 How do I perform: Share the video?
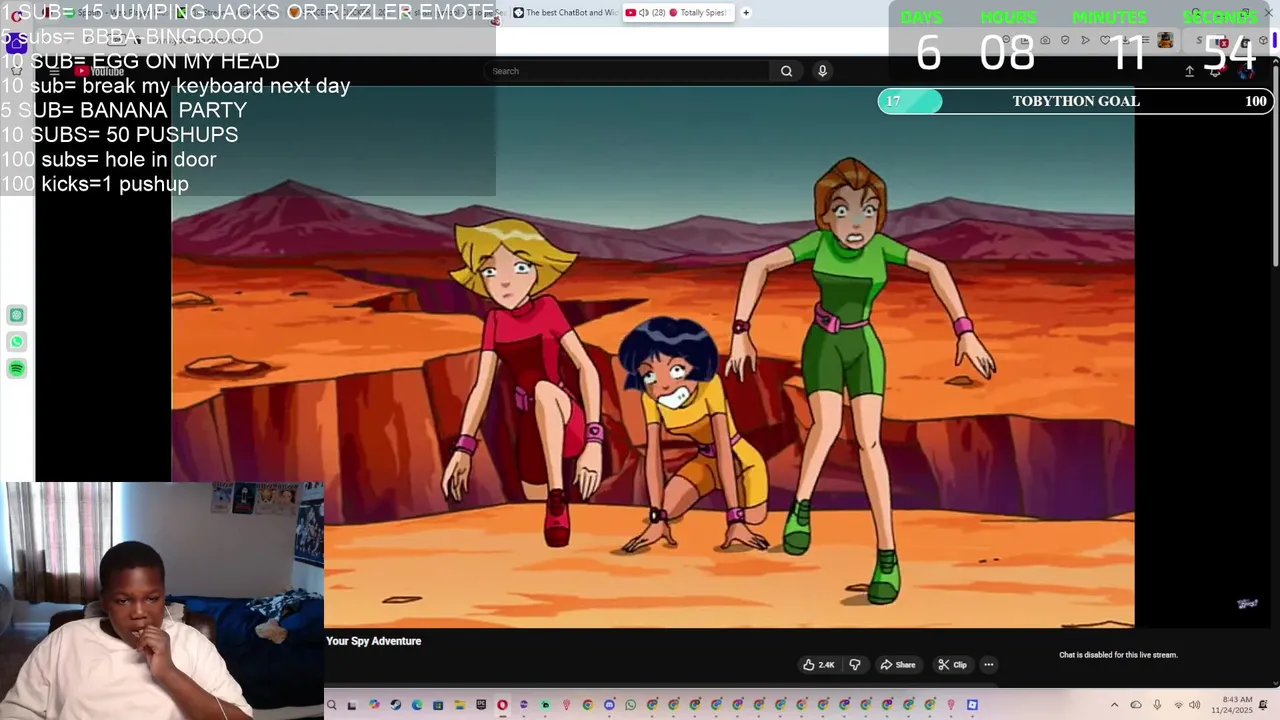[x=898, y=665]
